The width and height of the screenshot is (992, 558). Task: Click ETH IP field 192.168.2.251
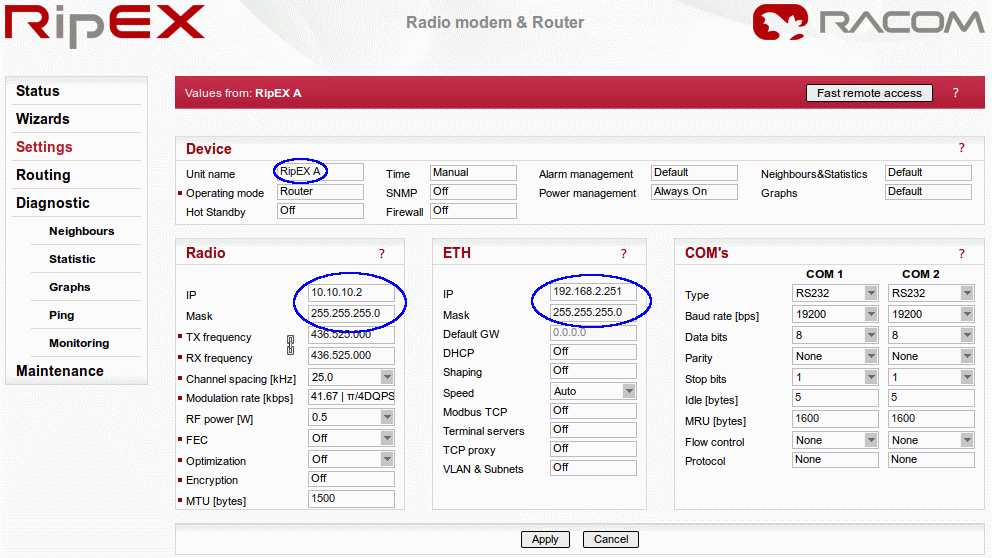pos(593,292)
